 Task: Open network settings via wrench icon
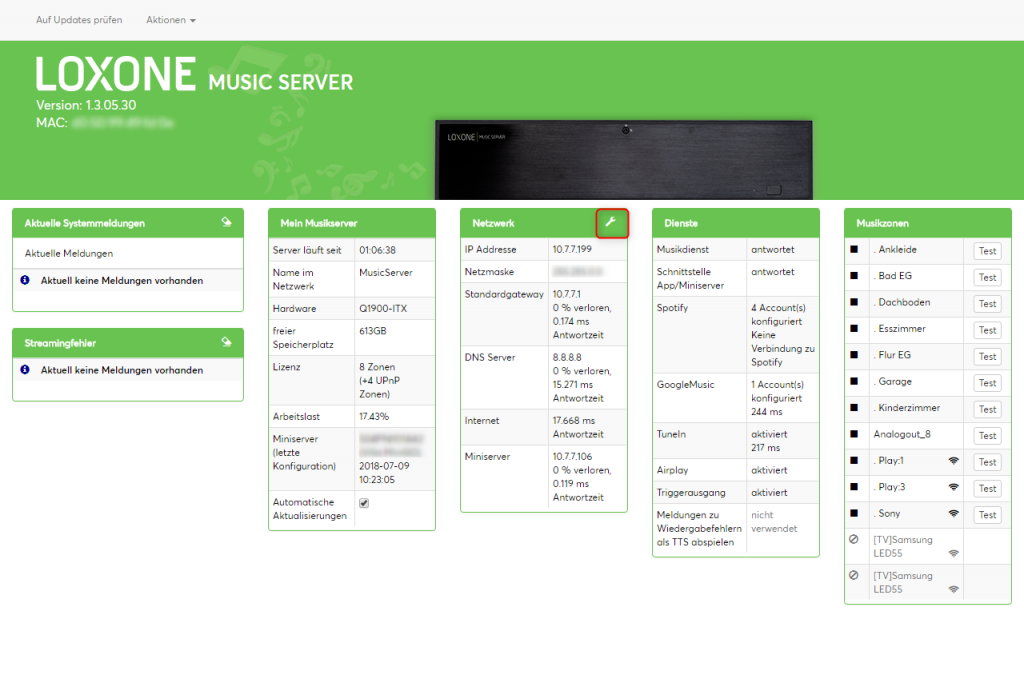[x=611, y=223]
